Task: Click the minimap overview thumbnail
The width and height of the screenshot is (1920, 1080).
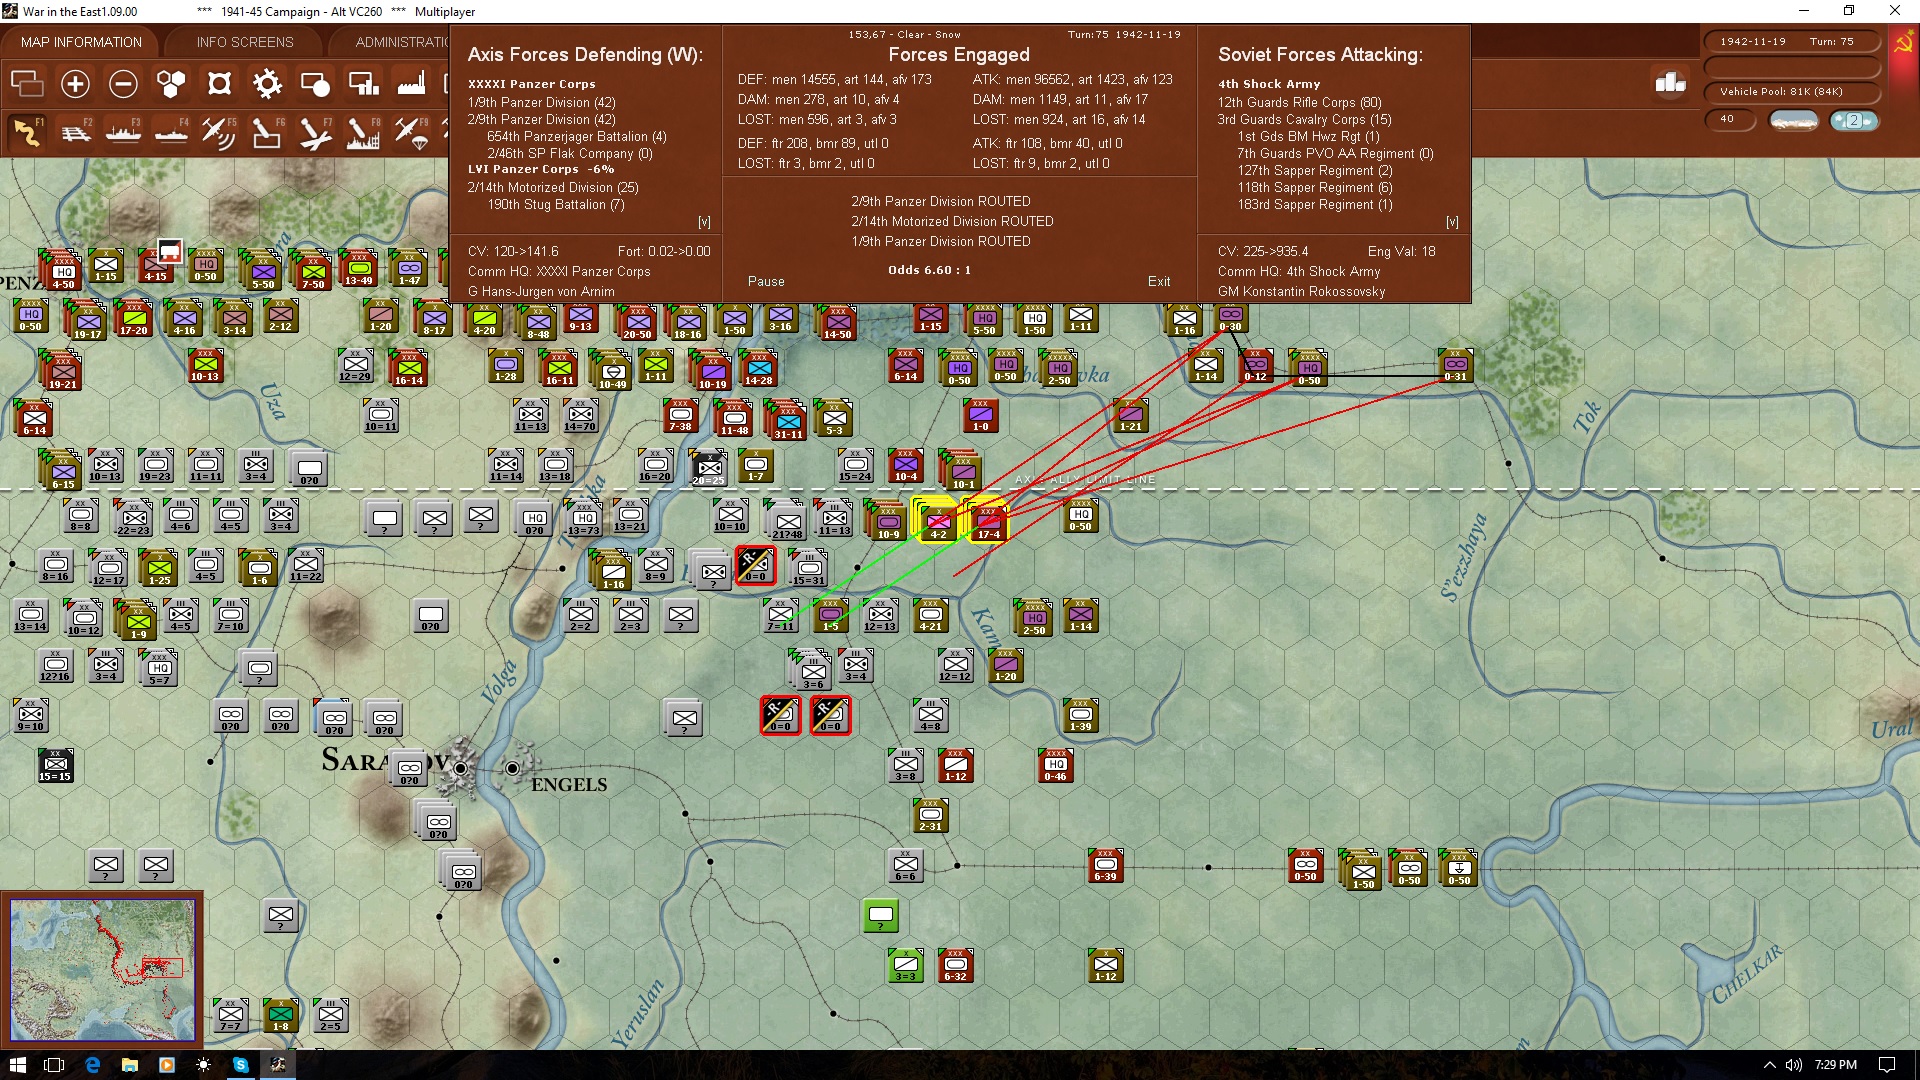Action: pyautogui.click(x=102, y=968)
